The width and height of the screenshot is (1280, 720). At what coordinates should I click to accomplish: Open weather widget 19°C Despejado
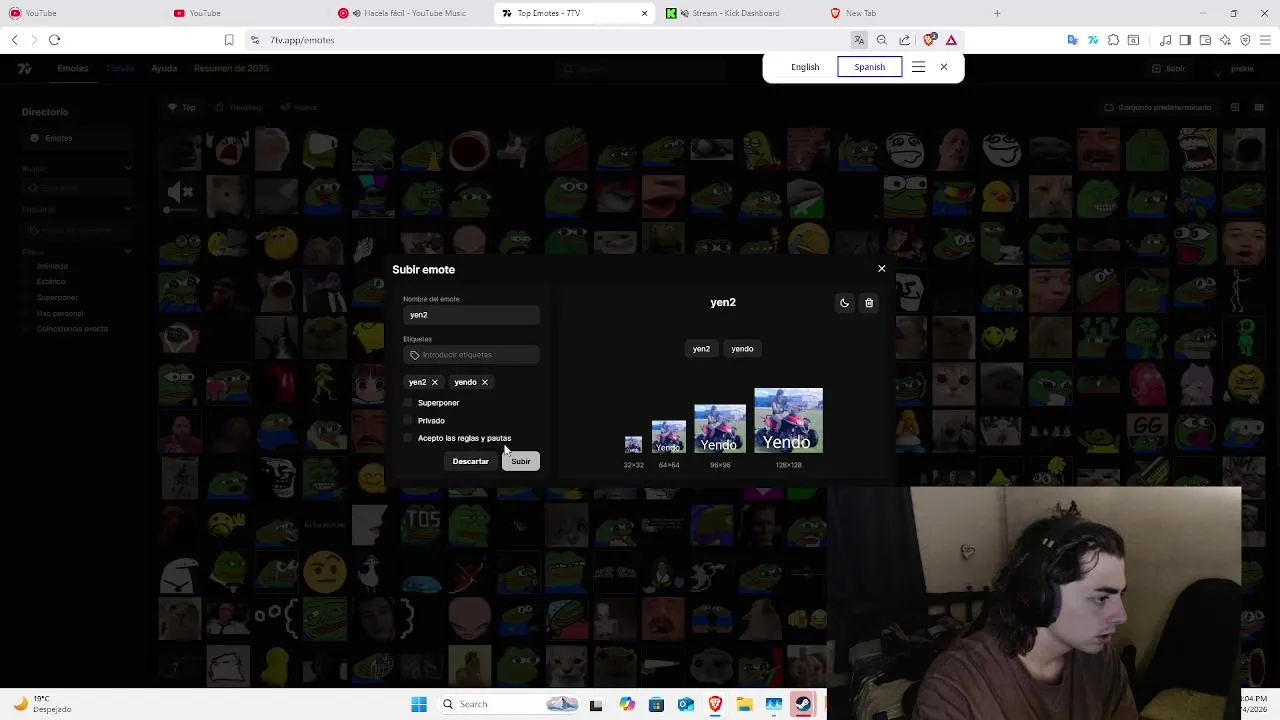click(40, 704)
